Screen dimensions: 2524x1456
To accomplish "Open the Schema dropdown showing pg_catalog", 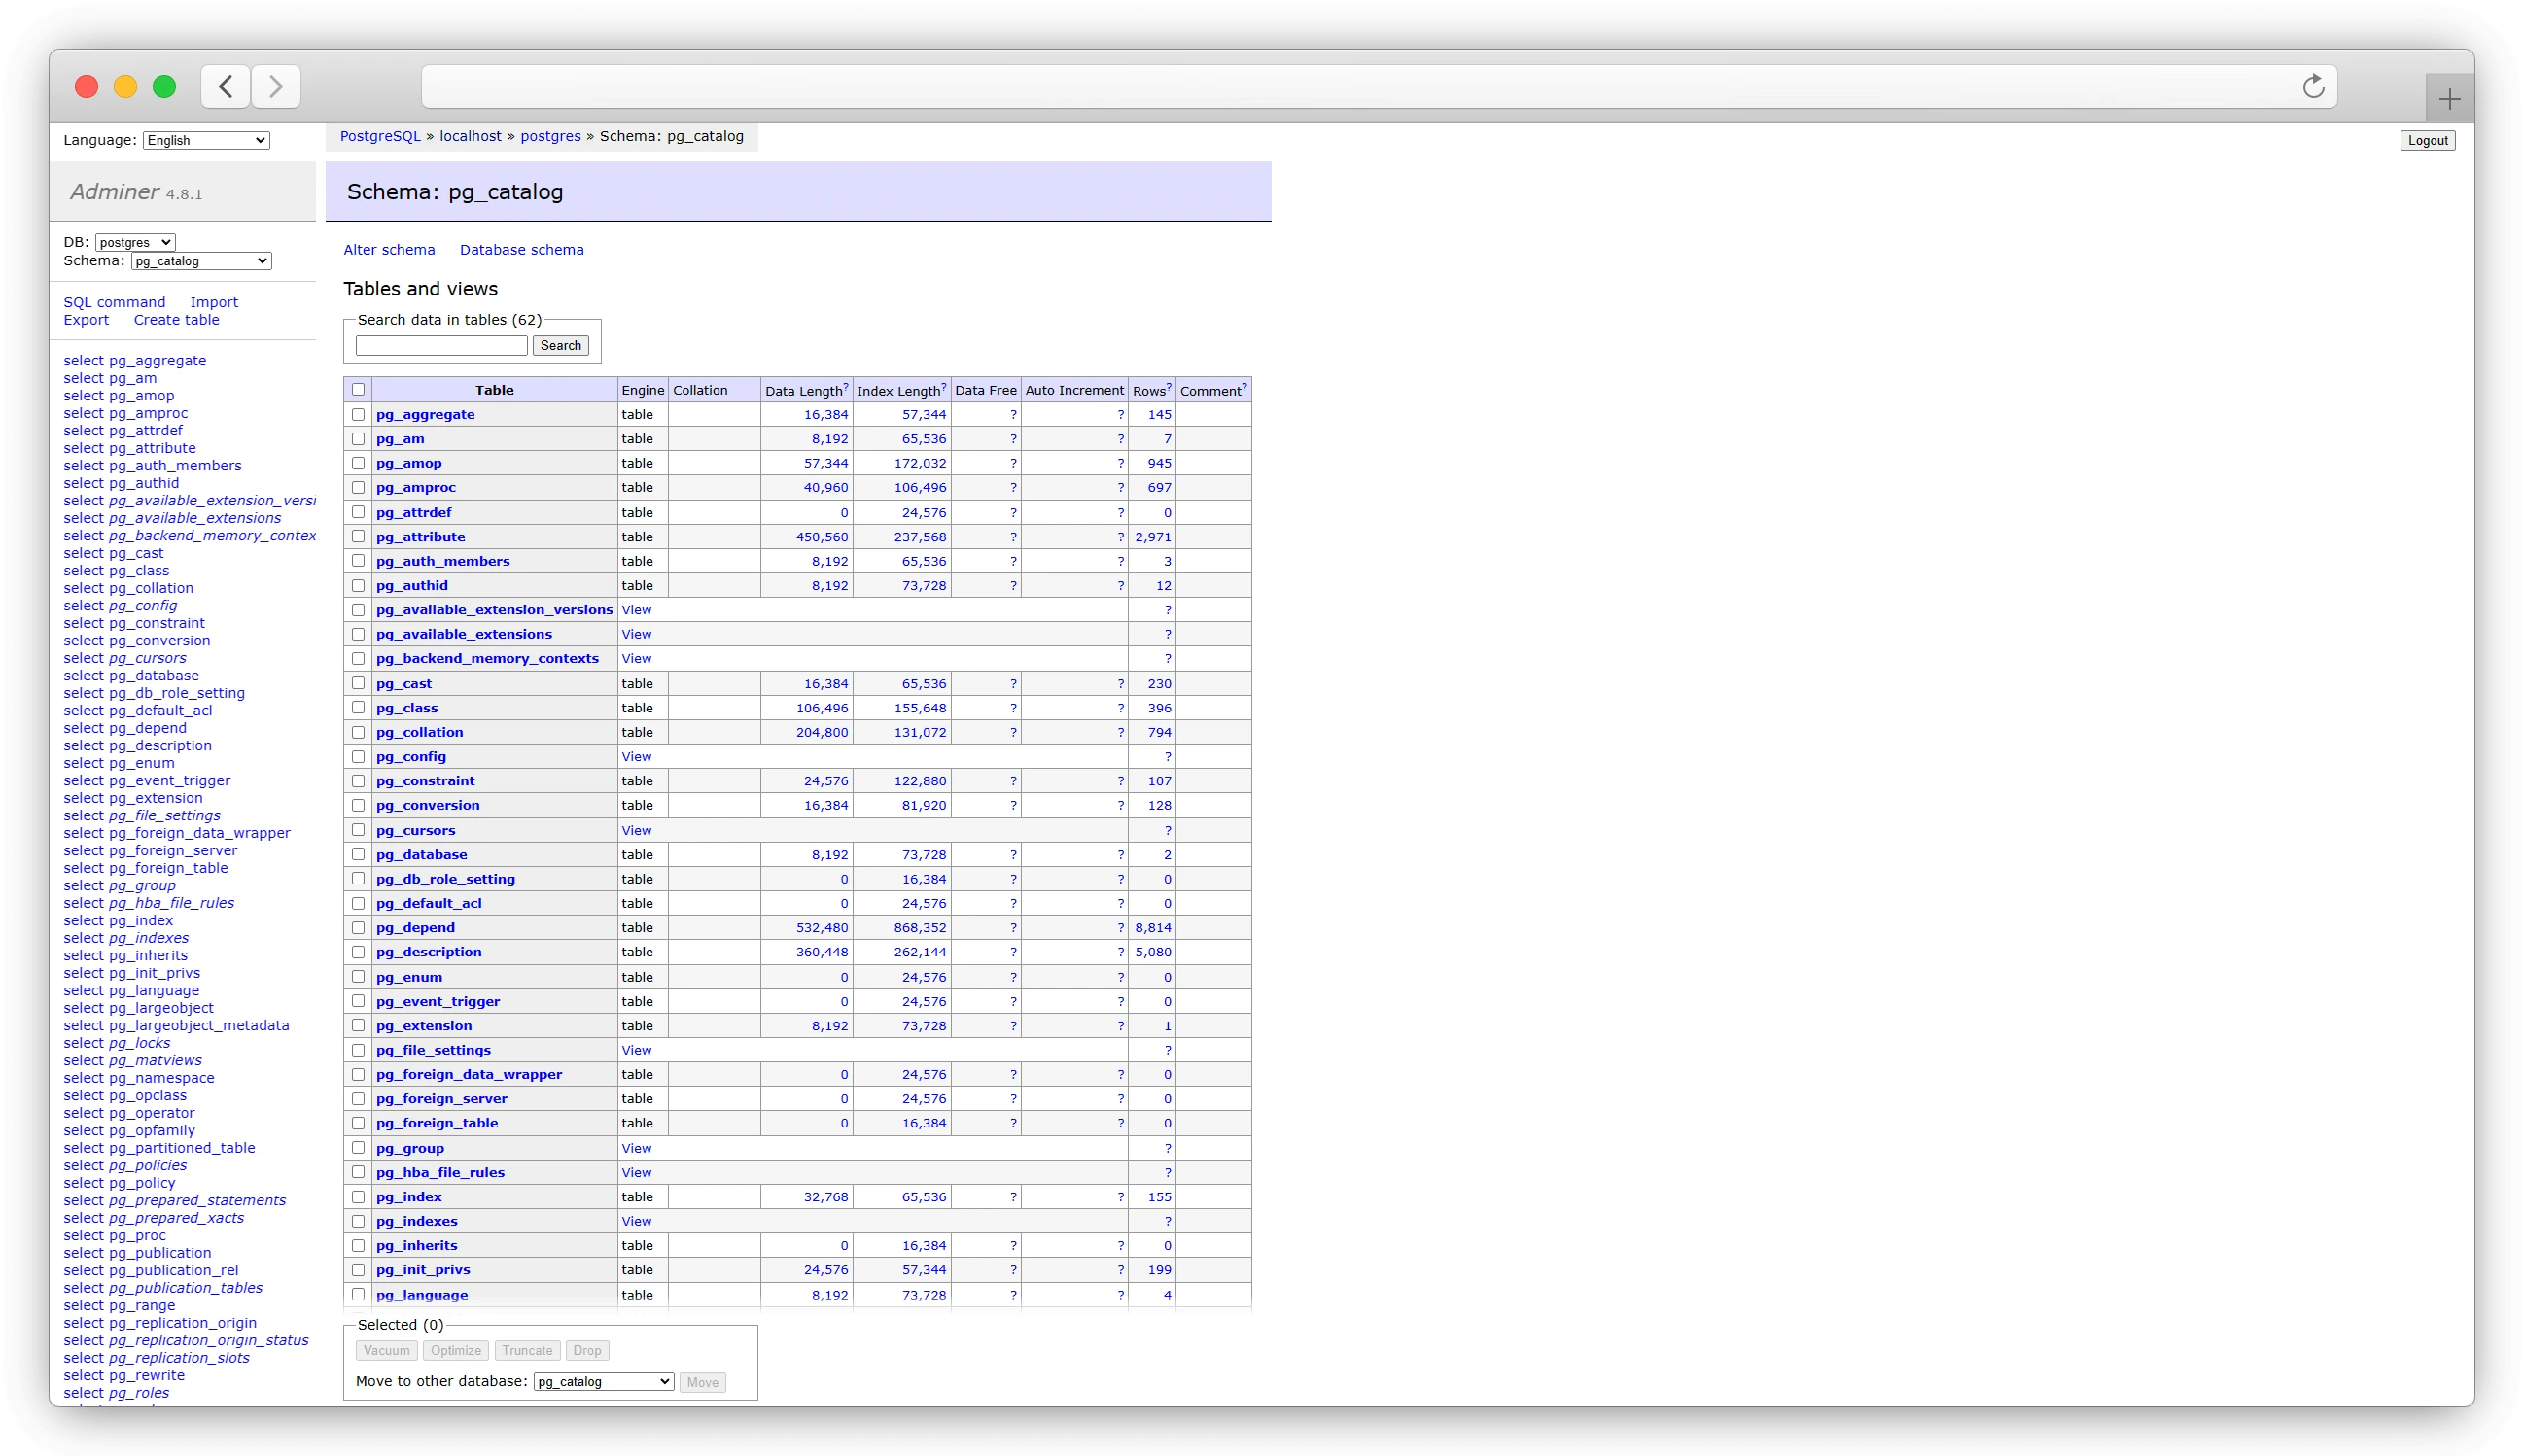I will click(200, 261).
